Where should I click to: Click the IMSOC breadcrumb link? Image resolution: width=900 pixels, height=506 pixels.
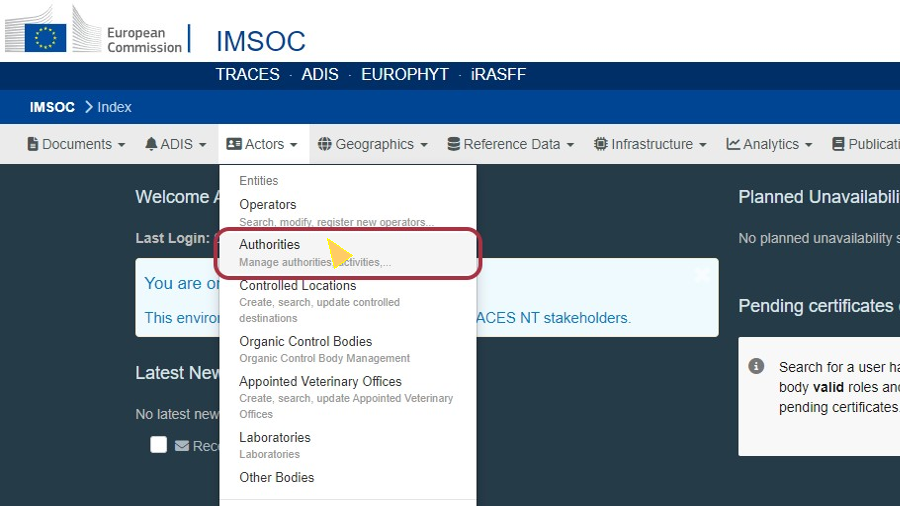52,107
